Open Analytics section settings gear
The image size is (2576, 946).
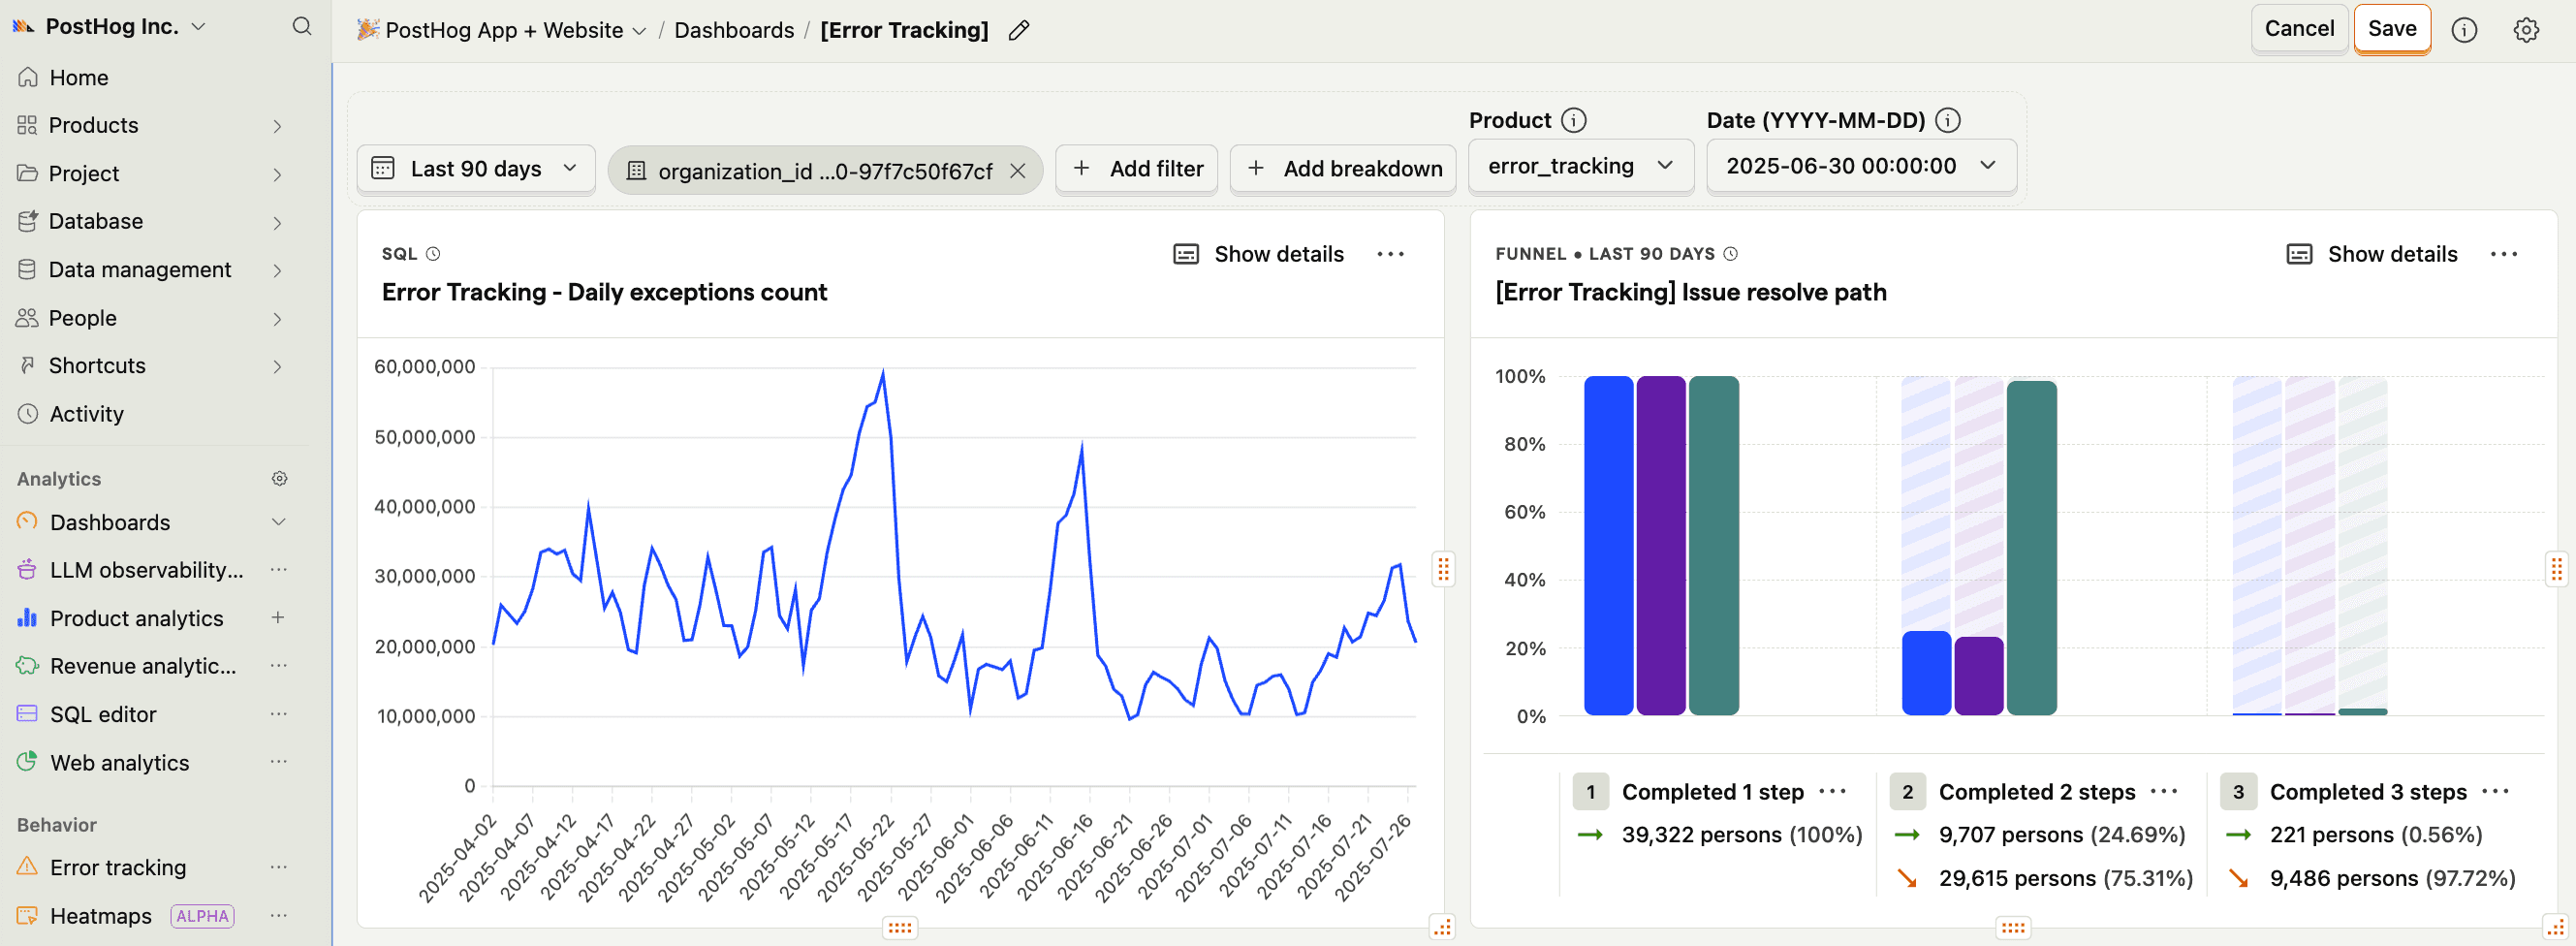pos(280,479)
